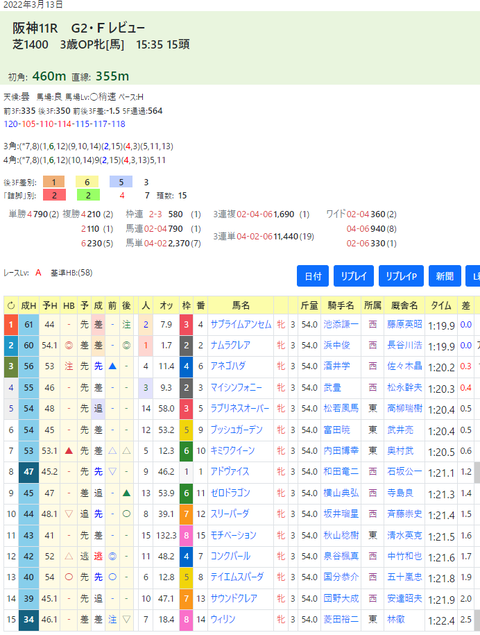Click the blue swatch labeled 5

pyautogui.click(x=121, y=182)
